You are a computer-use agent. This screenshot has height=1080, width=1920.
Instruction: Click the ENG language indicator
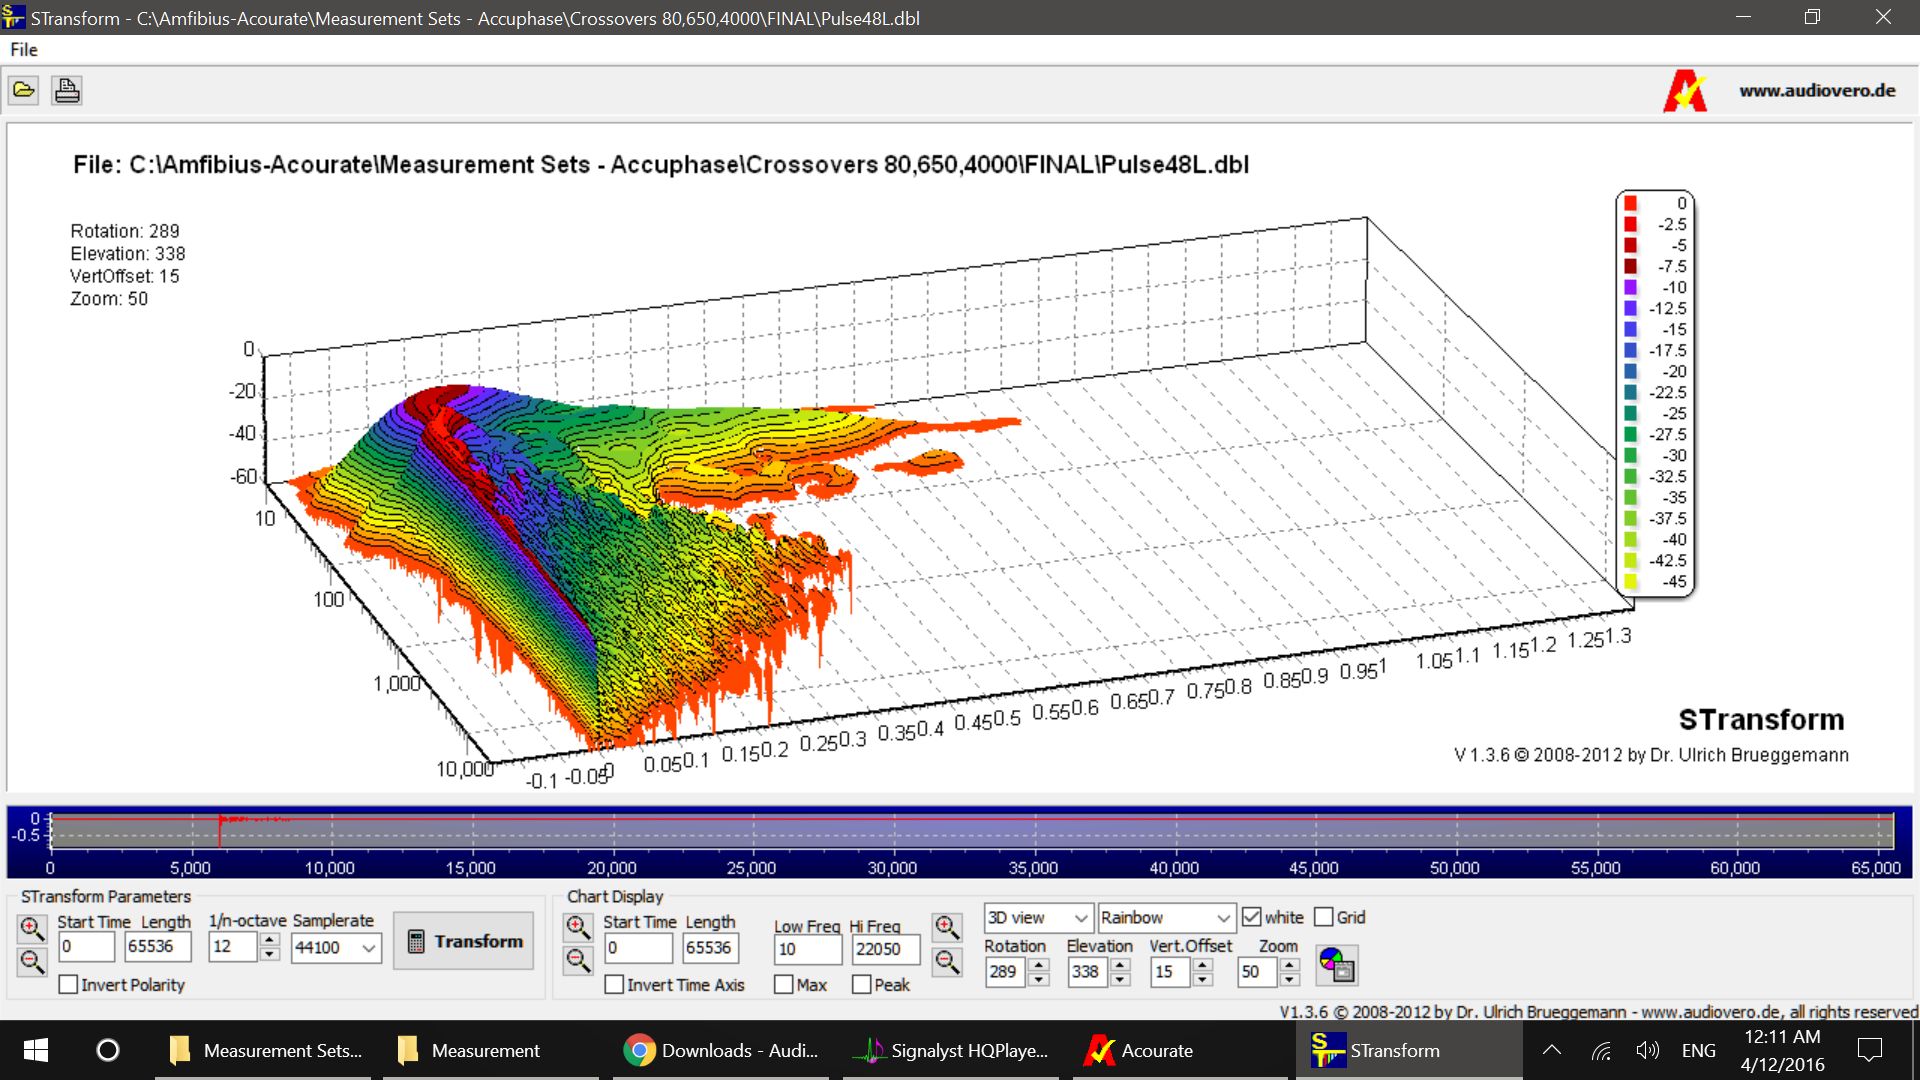coord(1699,1050)
